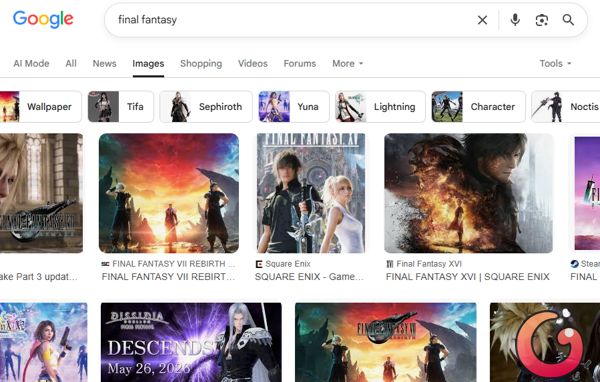The width and height of the screenshot is (600, 382).
Task: Open 'FINAL FANTASY XVI | SQUARE ENIX' title
Action: tap(468, 277)
